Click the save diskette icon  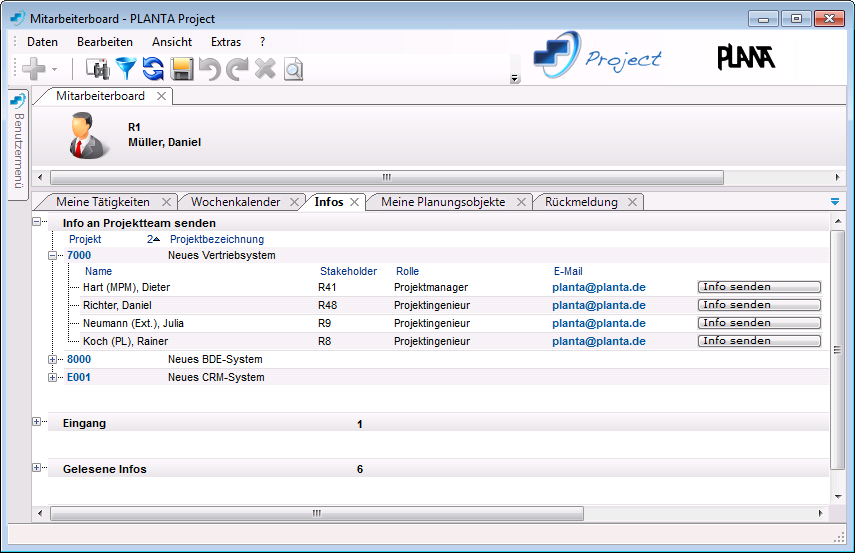coord(181,68)
